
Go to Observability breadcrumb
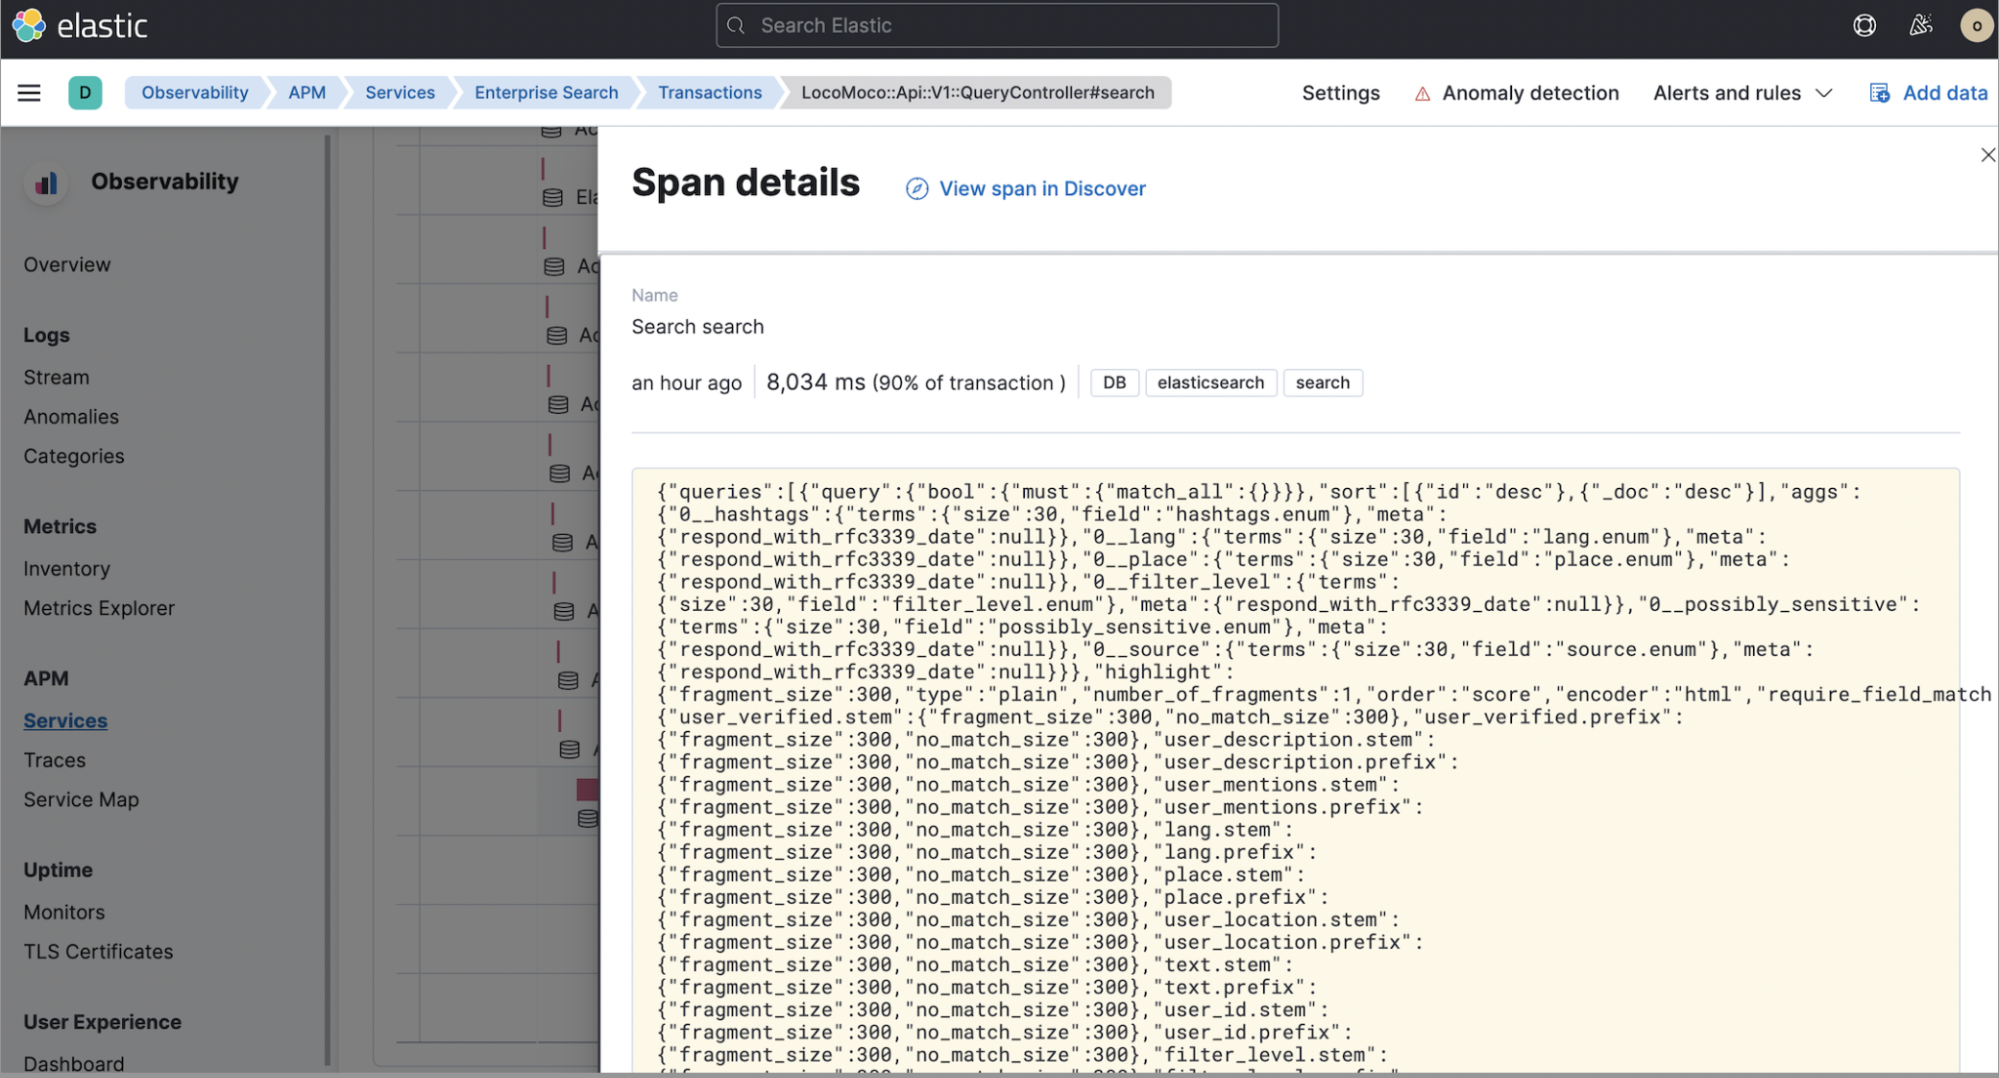195,93
